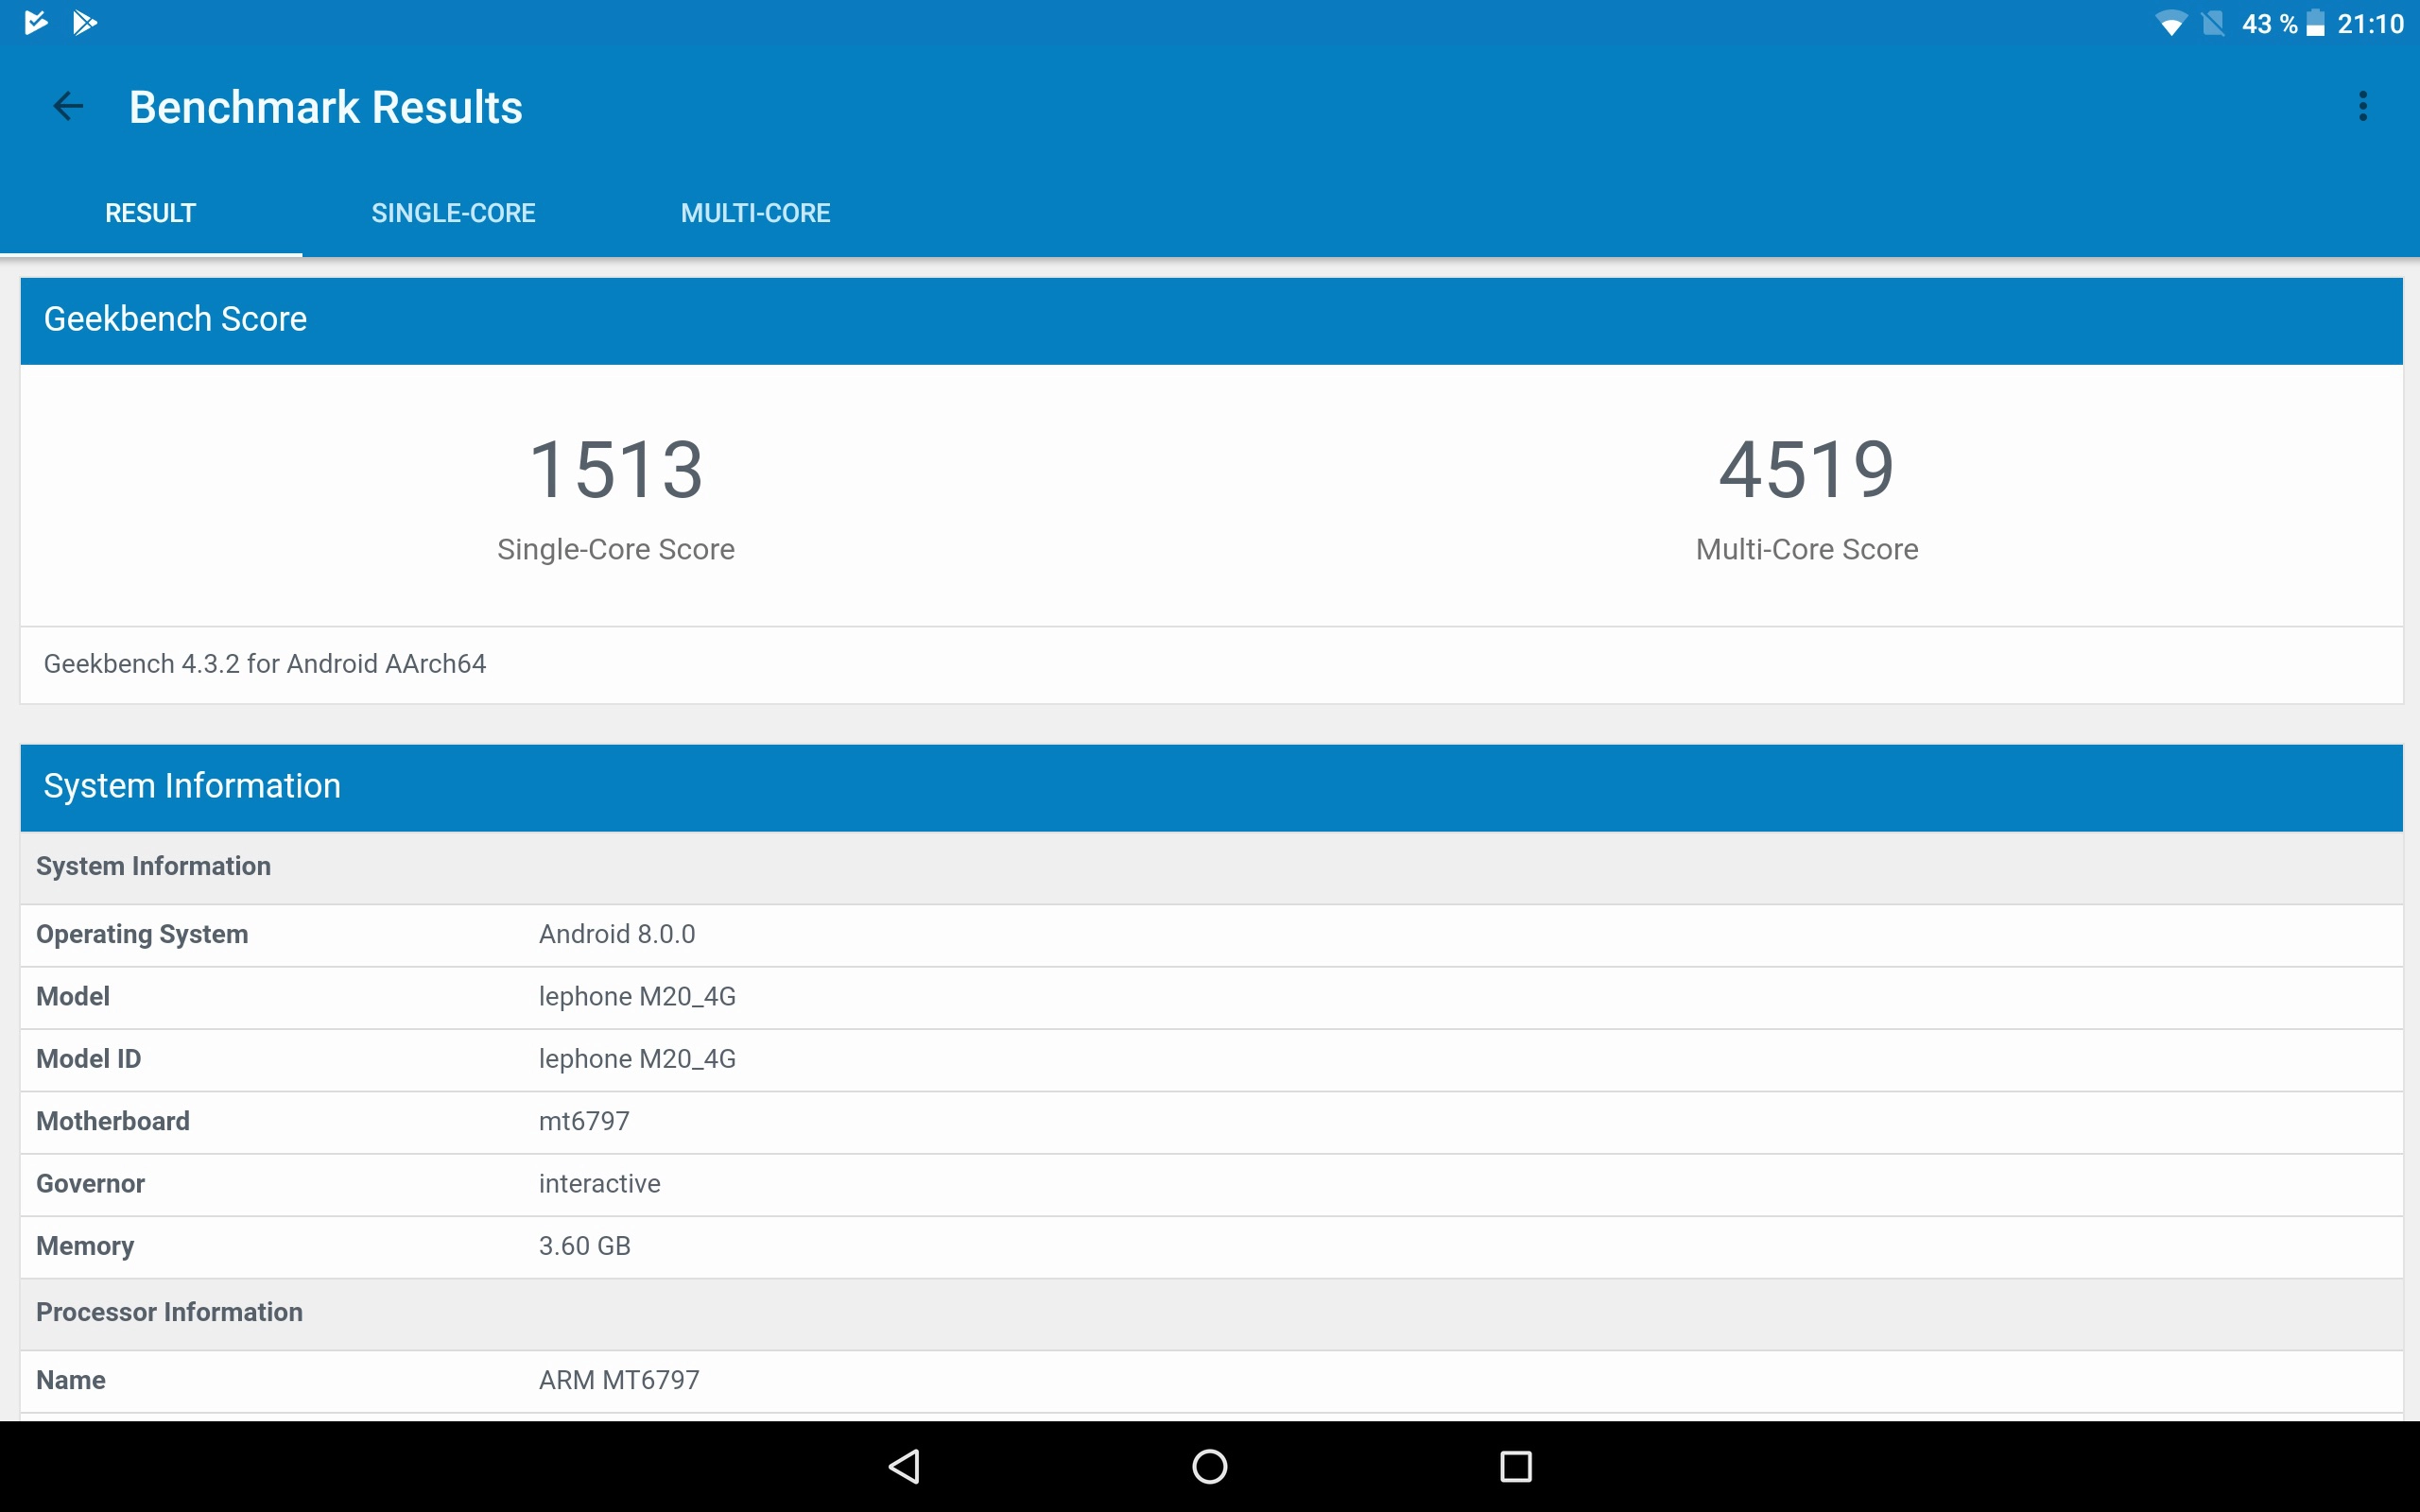The width and height of the screenshot is (2420, 1512).
Task: Tap the single-core score 1513
Action: coord(616,469)
